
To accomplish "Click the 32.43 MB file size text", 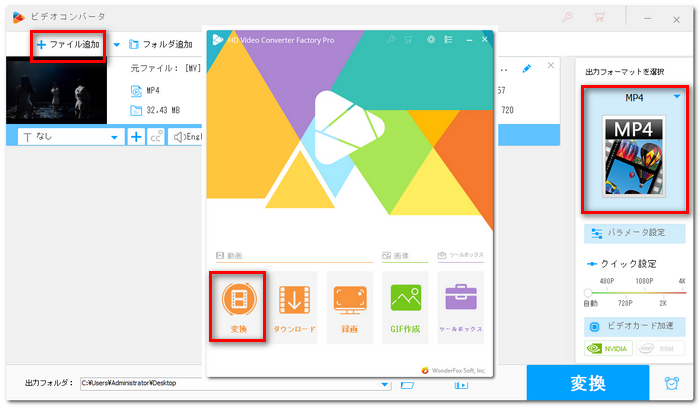I will pyautogui.click(x=163, y=110).
